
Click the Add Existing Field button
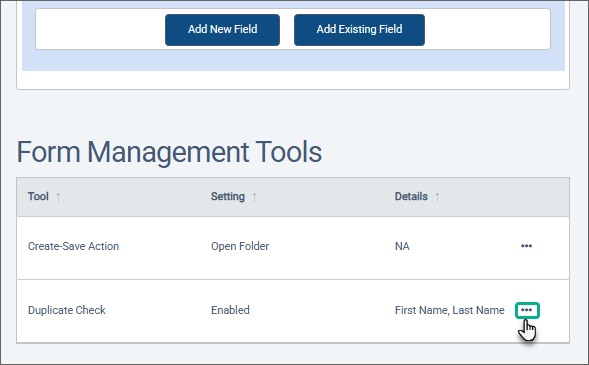pyautogui.click(x=359, y=30)
